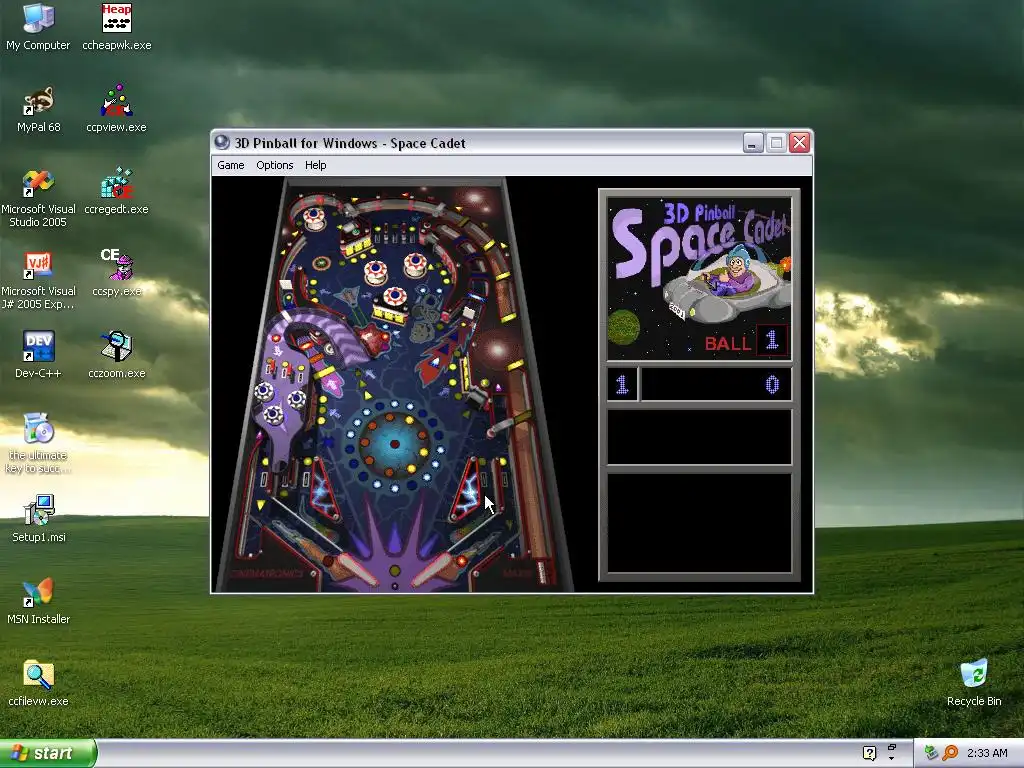Click the orange magnifier tray icon
This screenshot has height=768, width=1024.
[x=950, y=753]
